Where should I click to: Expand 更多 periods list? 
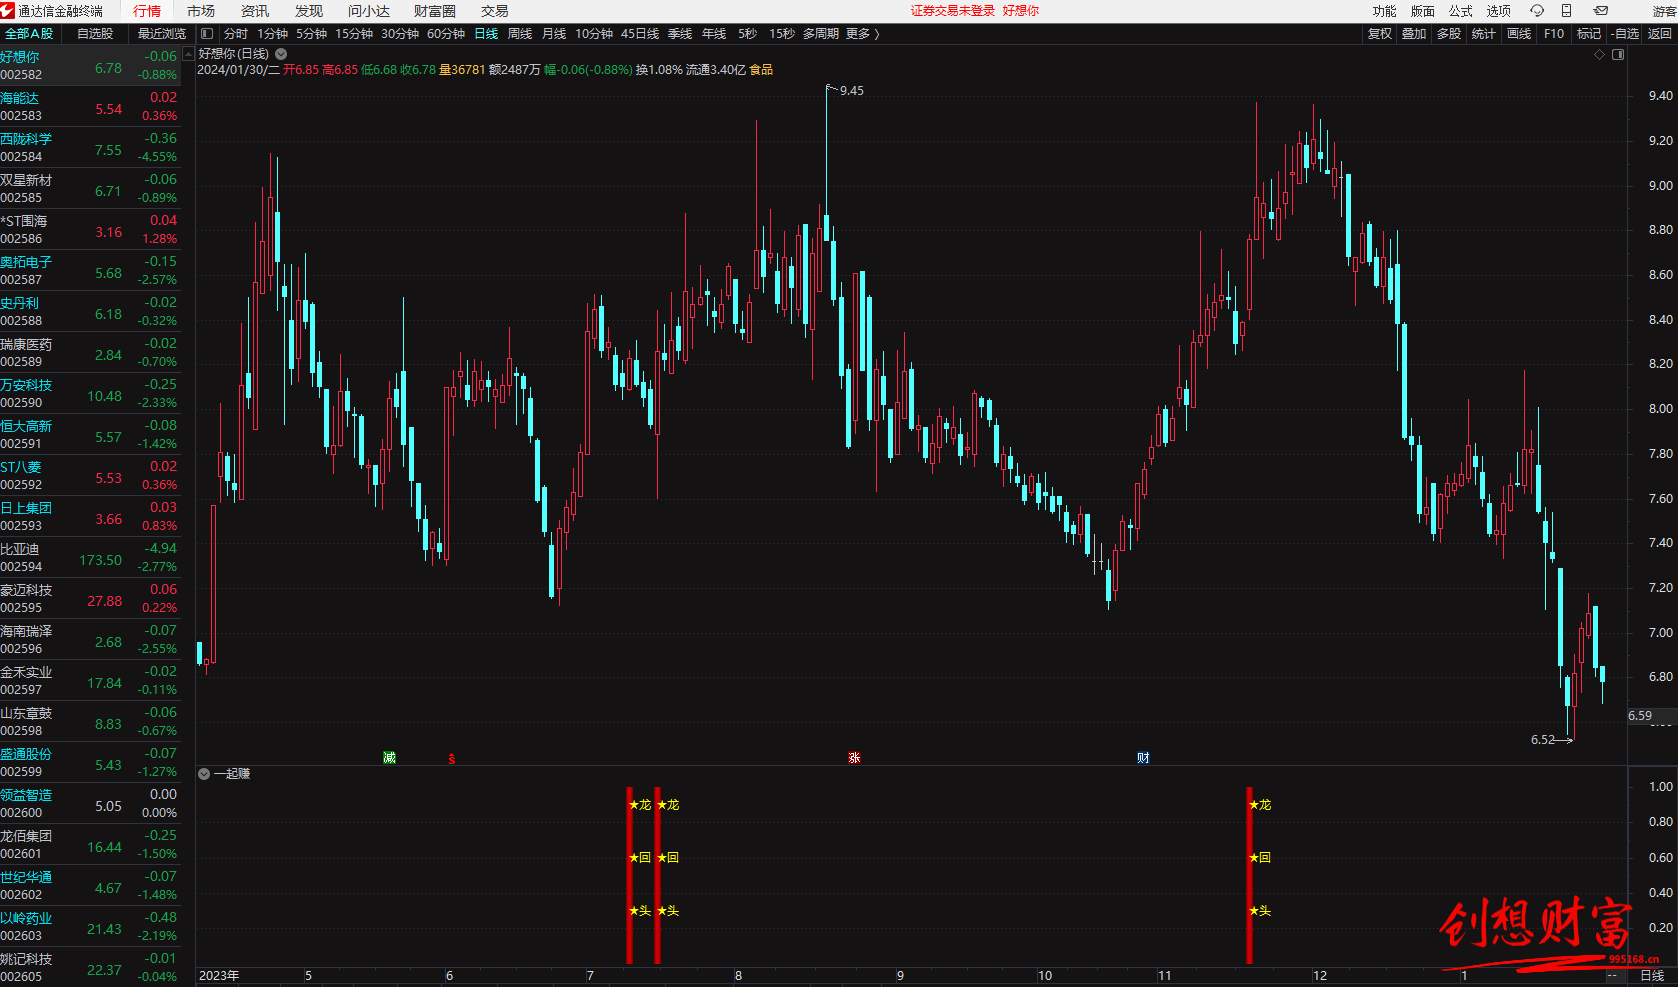point(862,33)
